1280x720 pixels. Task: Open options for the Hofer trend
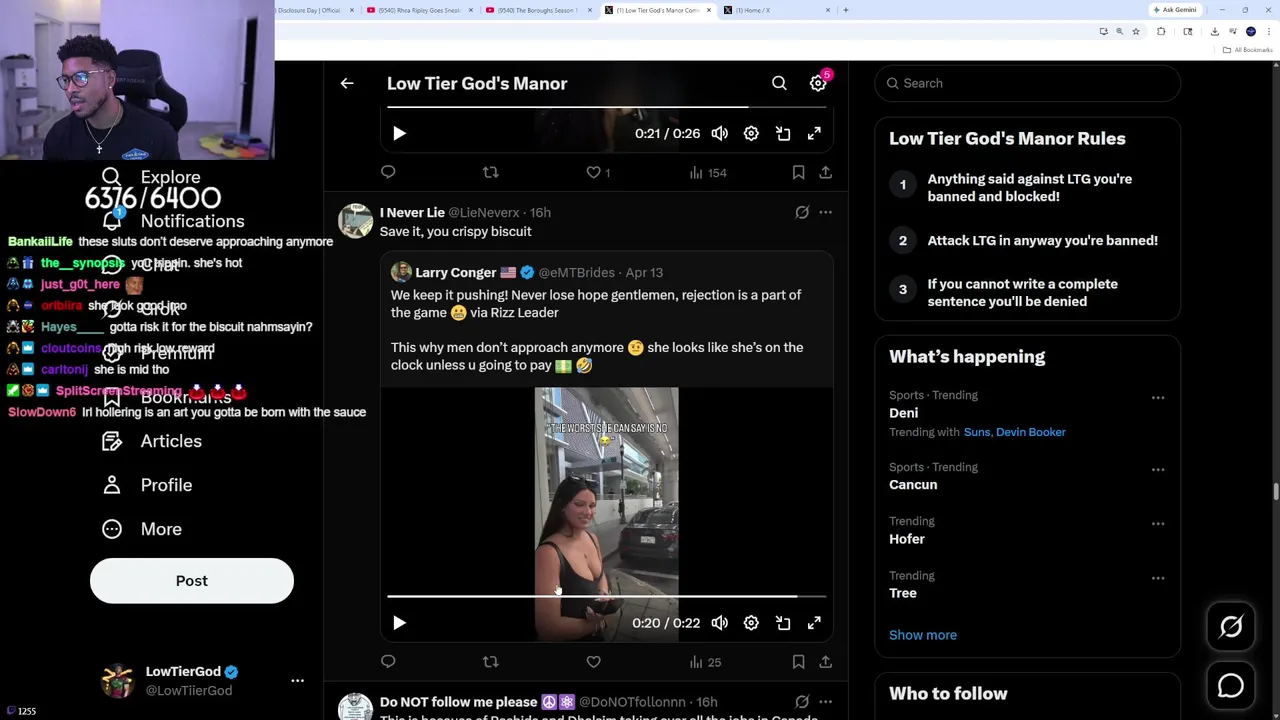point(1158,523)
